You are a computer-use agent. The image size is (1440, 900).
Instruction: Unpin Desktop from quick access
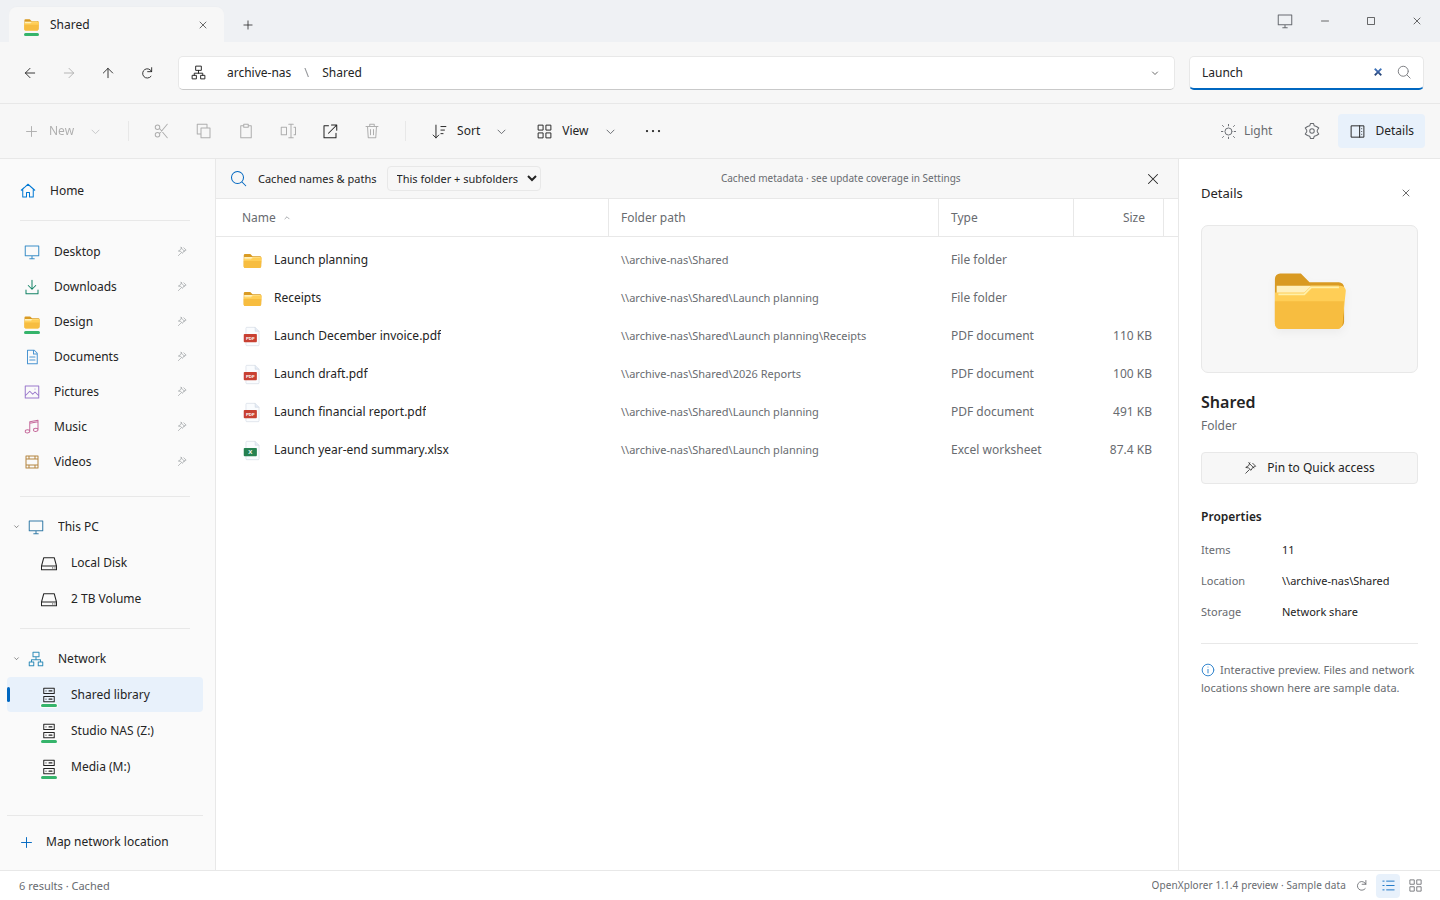182,251
